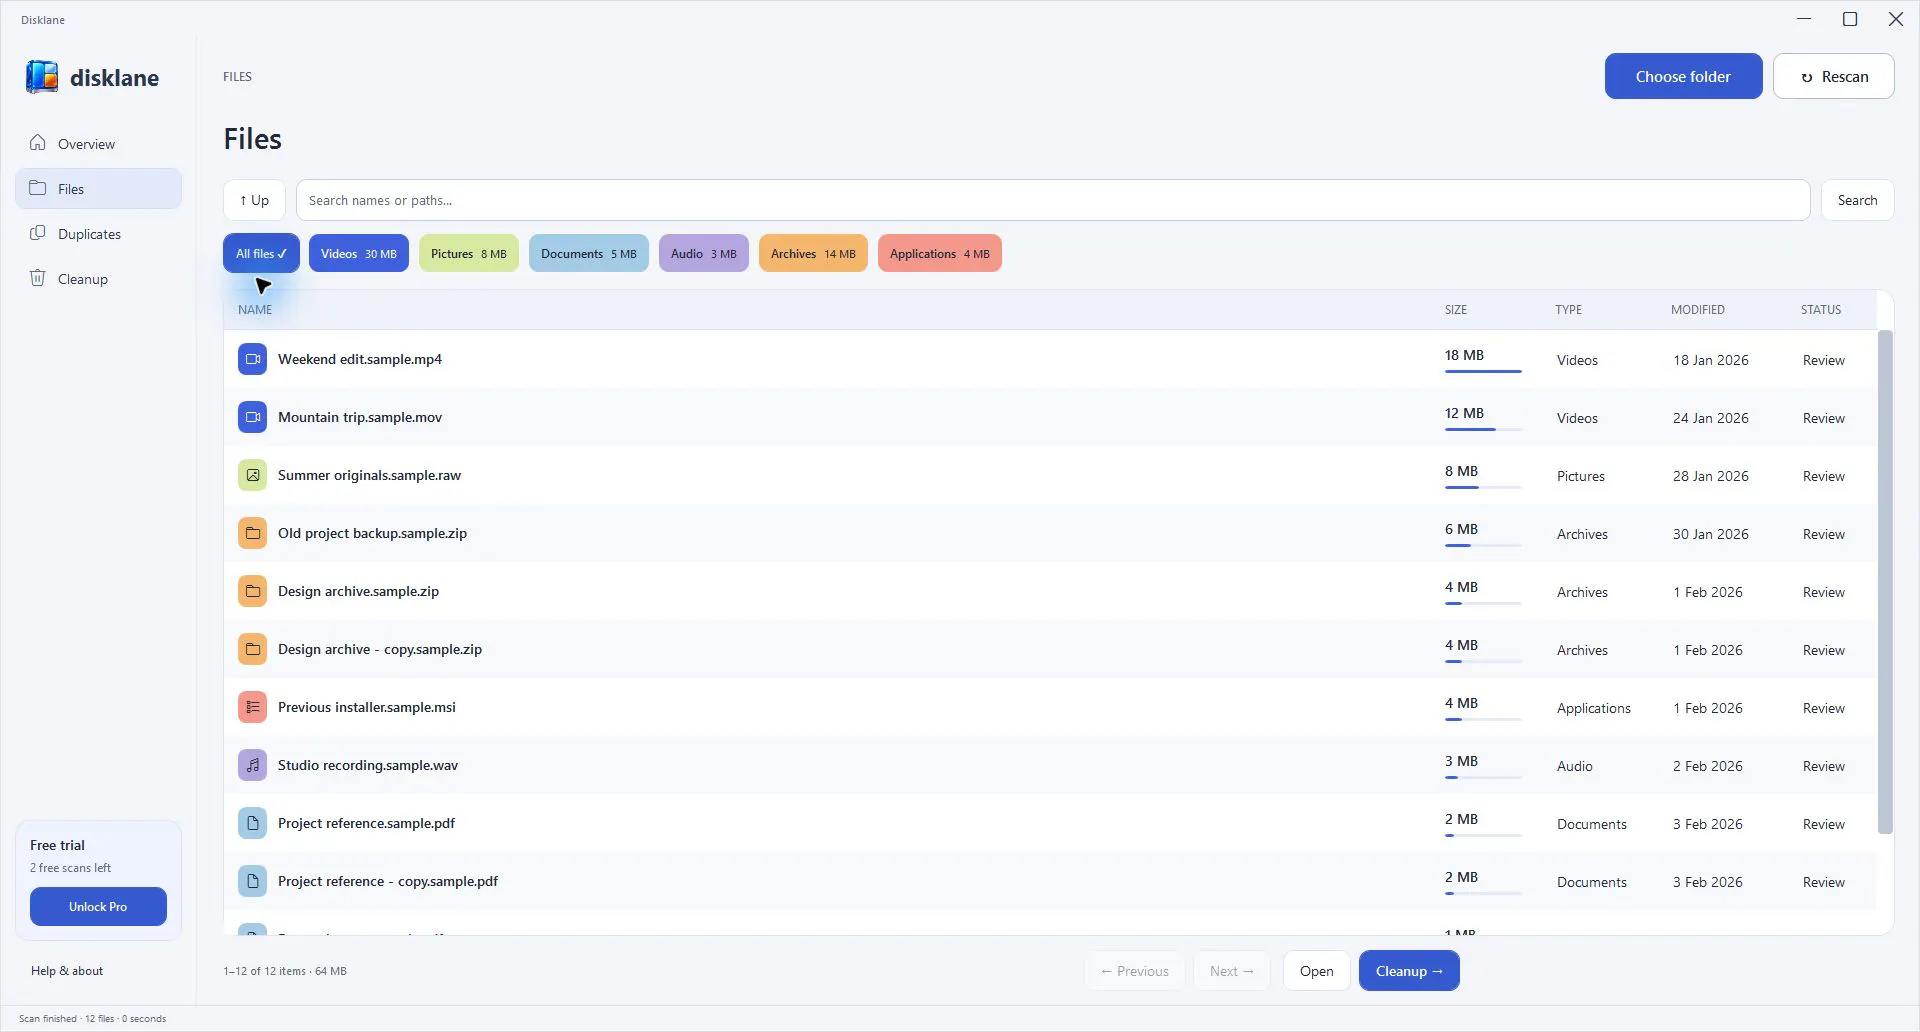Sort by the SIZE column header

[x=1456, y=309]
